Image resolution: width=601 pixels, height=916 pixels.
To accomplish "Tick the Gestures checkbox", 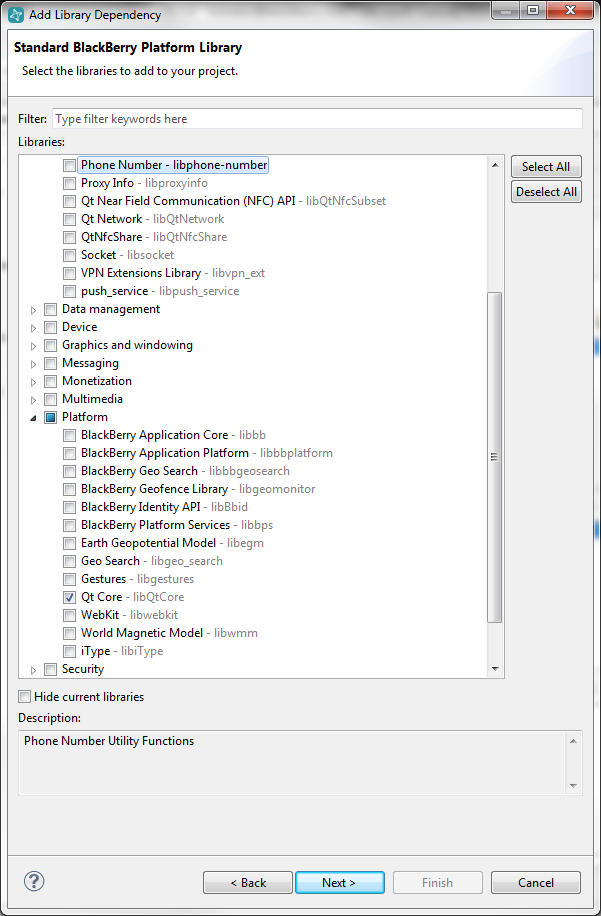I will [x=70, y=580].
